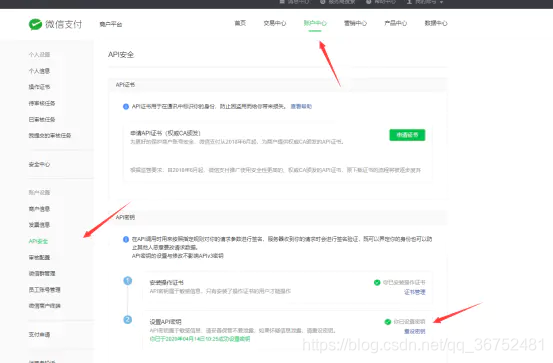Click the 设置API密钥 step title
The height and width of the screenshot is (363, 553).
[x=165, y=322]
